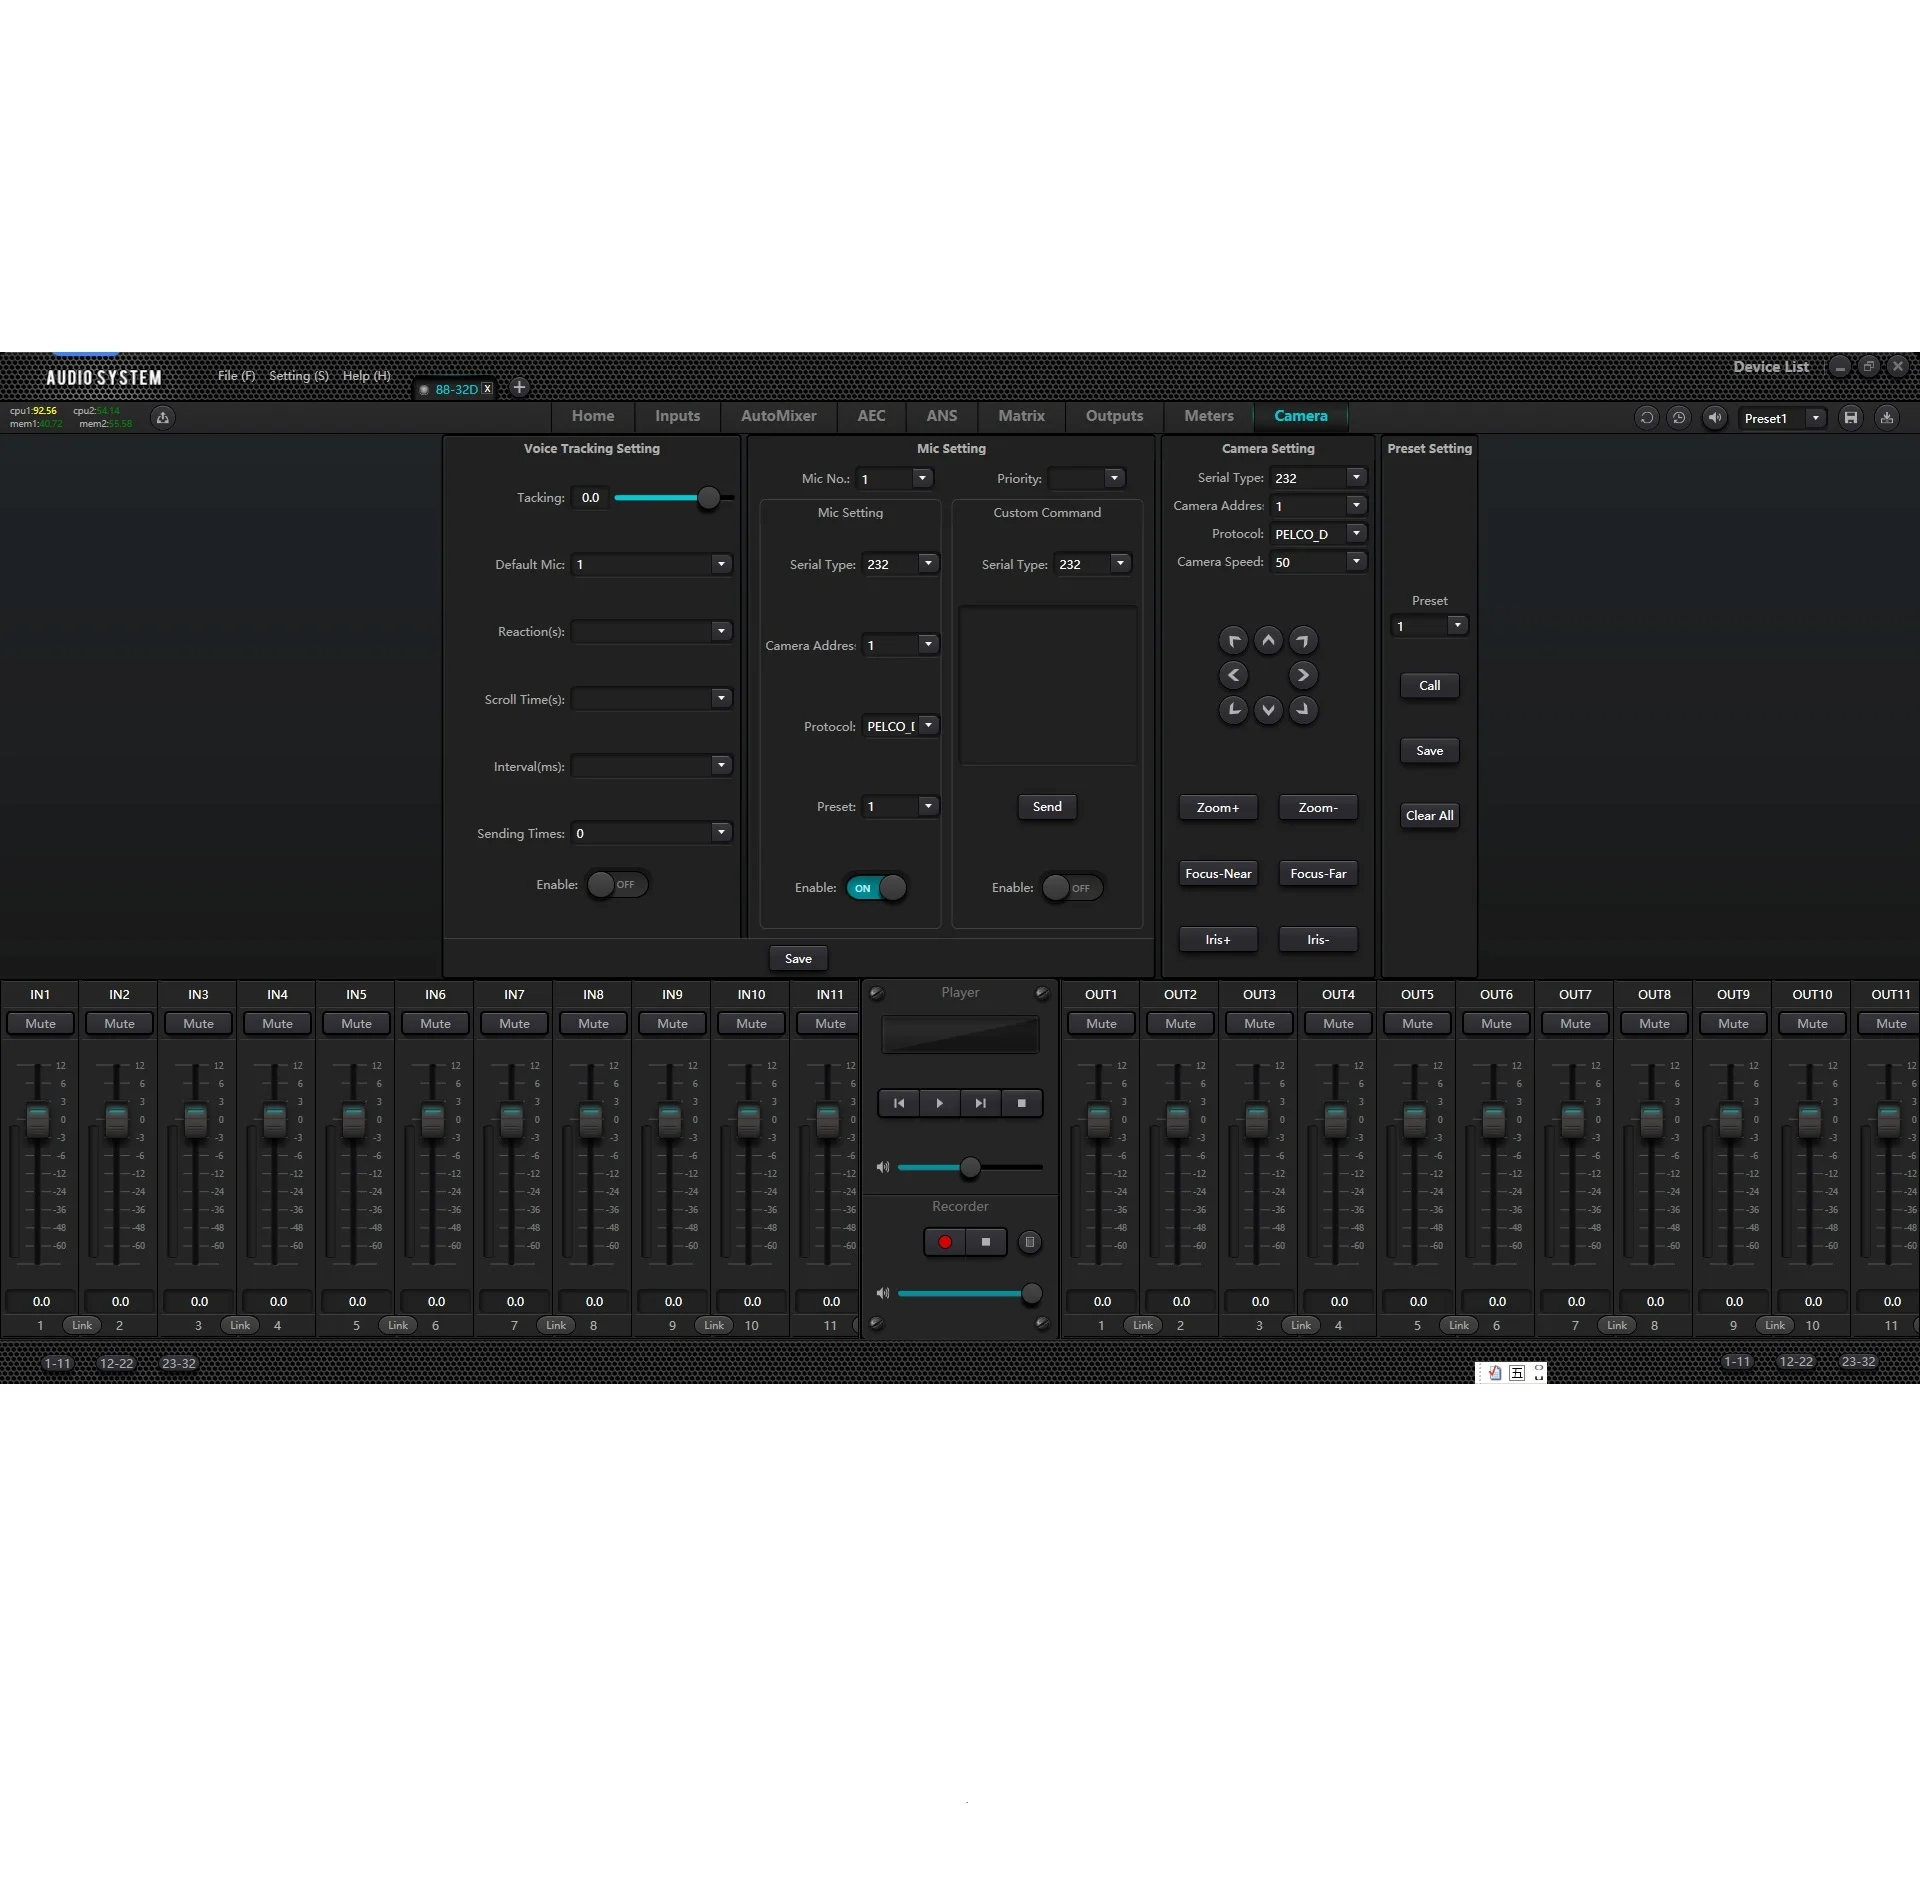Click the pan camera left arrow
Screen dimensions: 1920x1879
1233,675
